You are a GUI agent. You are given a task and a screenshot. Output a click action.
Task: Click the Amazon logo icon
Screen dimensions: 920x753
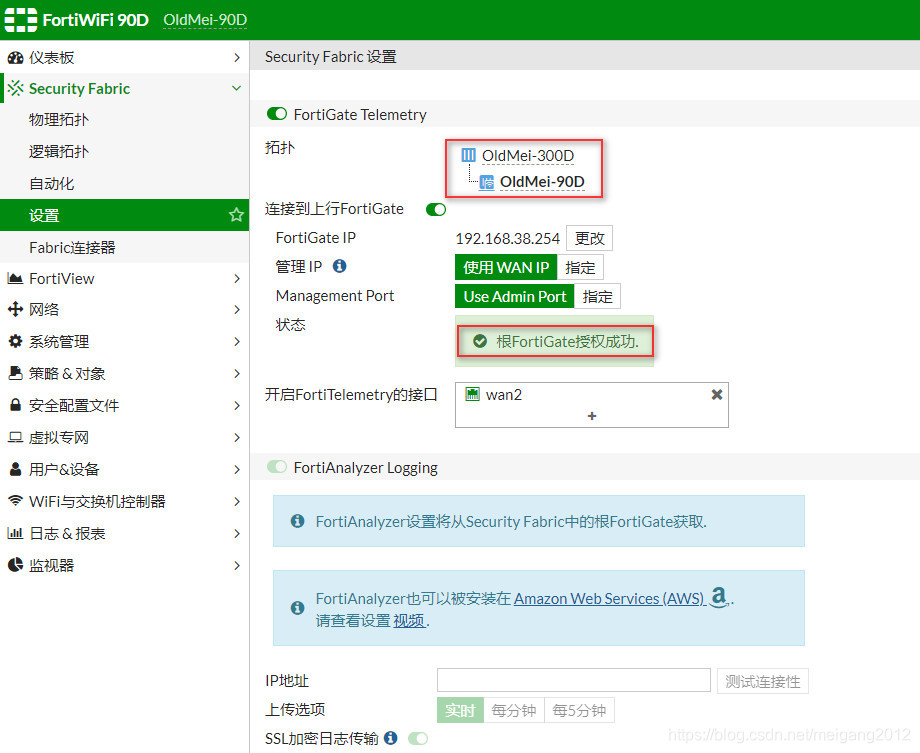pos(719,597)
